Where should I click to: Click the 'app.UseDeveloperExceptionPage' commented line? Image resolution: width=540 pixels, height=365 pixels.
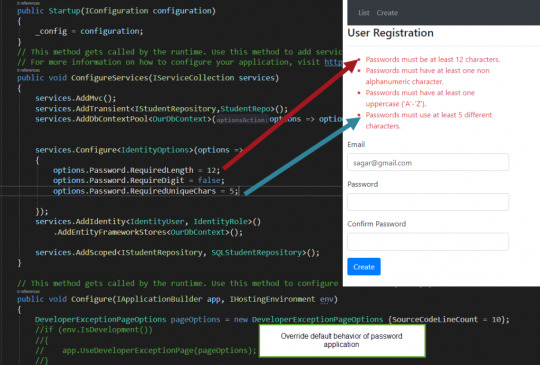pos(146,351)
